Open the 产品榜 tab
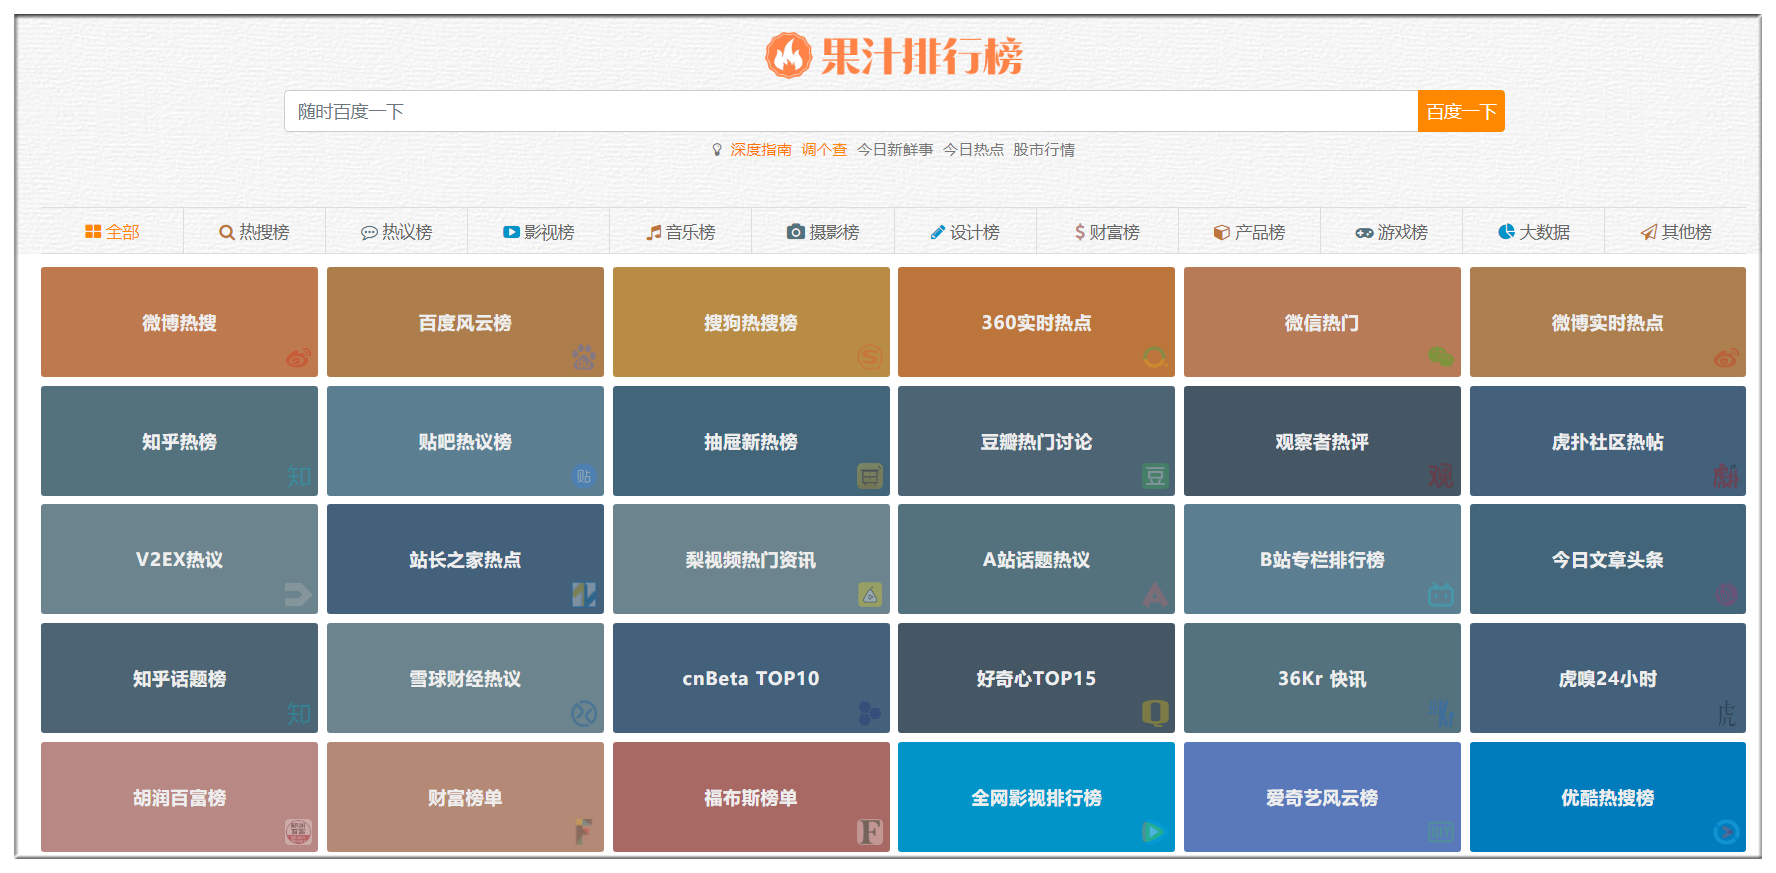 click(x=1249, y=232)
